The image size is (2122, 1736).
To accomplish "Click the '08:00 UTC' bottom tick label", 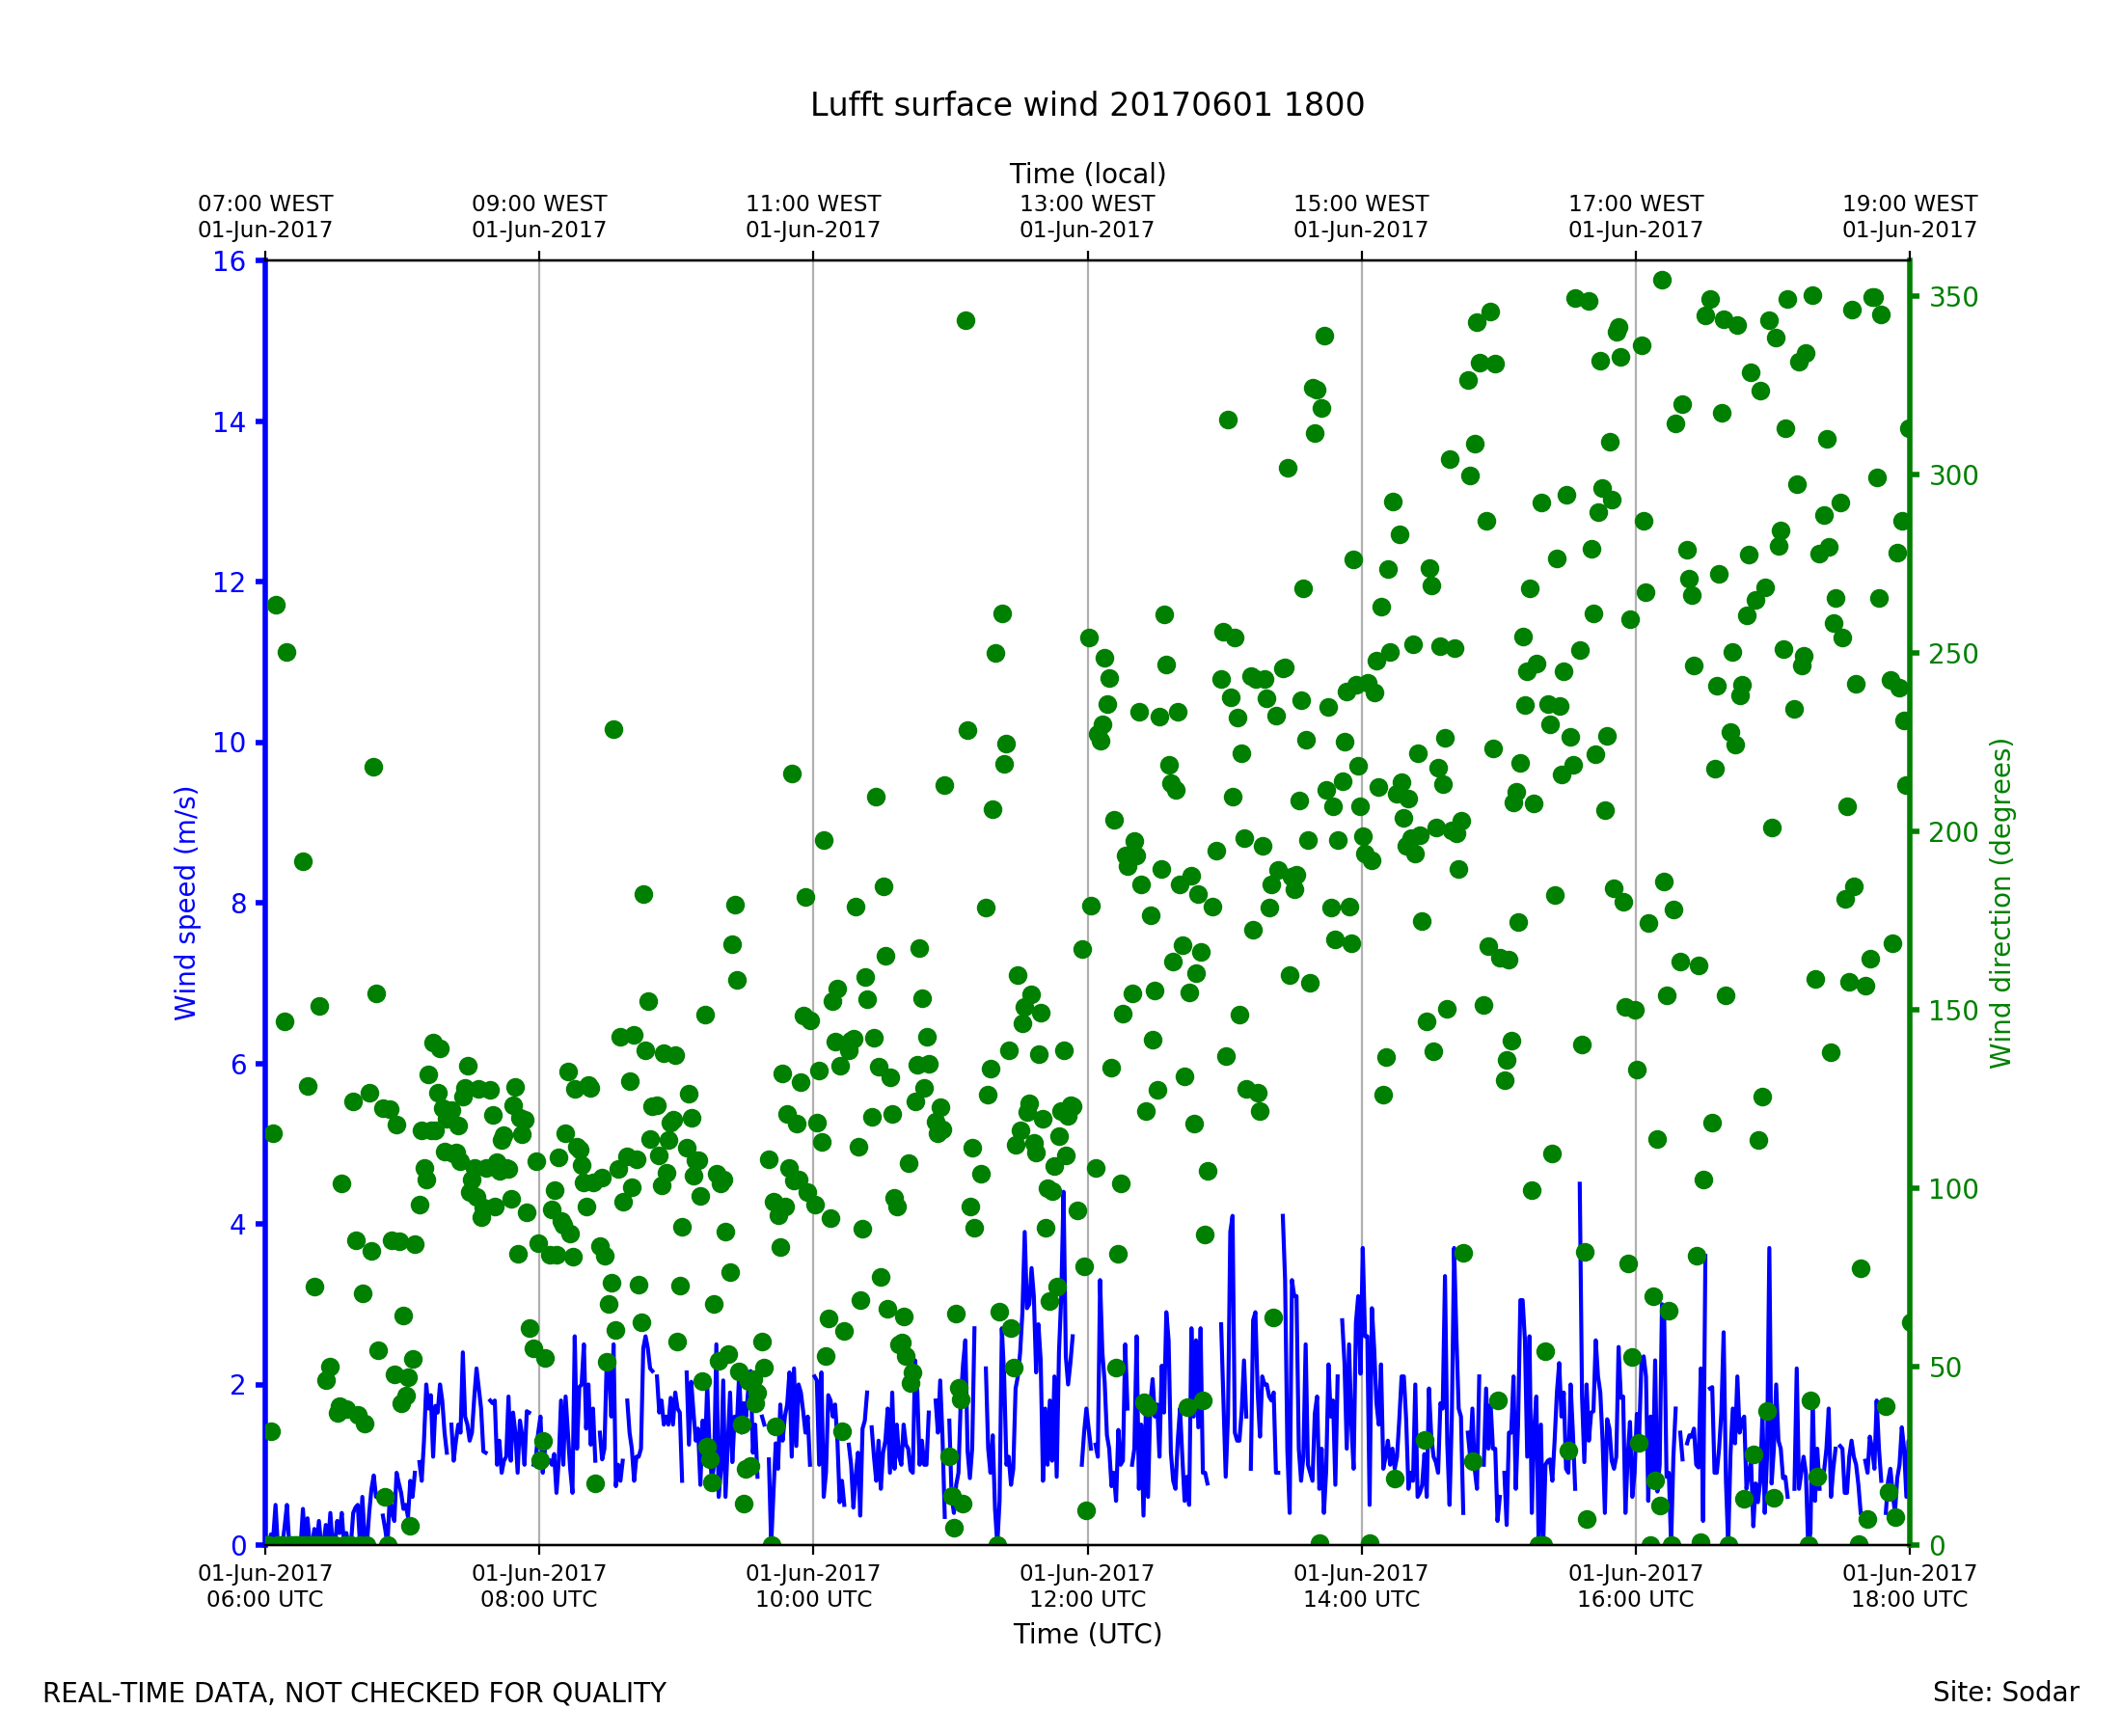I will coord(539,1599).
